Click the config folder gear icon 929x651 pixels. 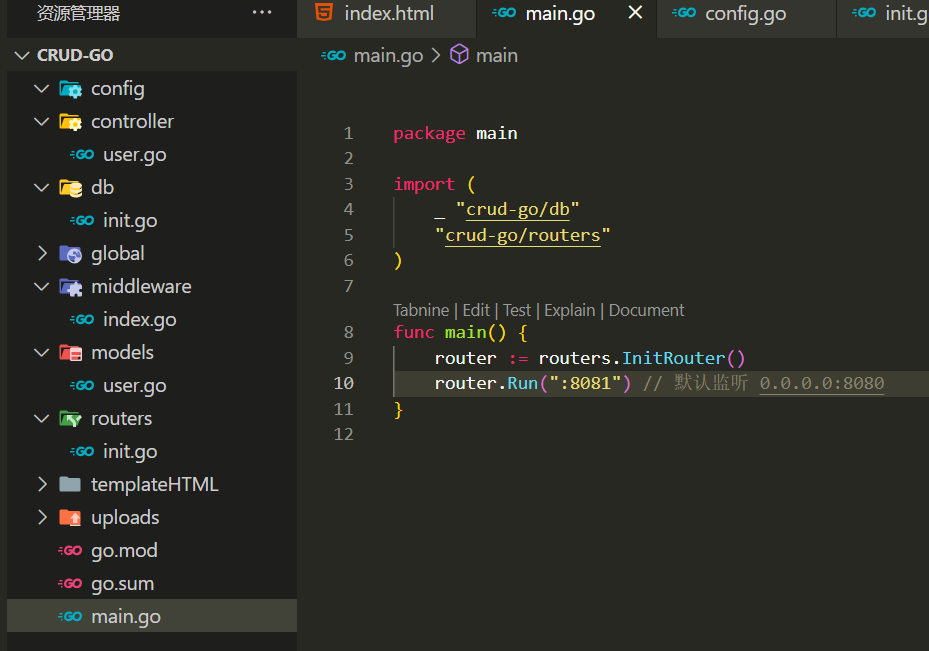pyautogui.click(x=71, y=89)
